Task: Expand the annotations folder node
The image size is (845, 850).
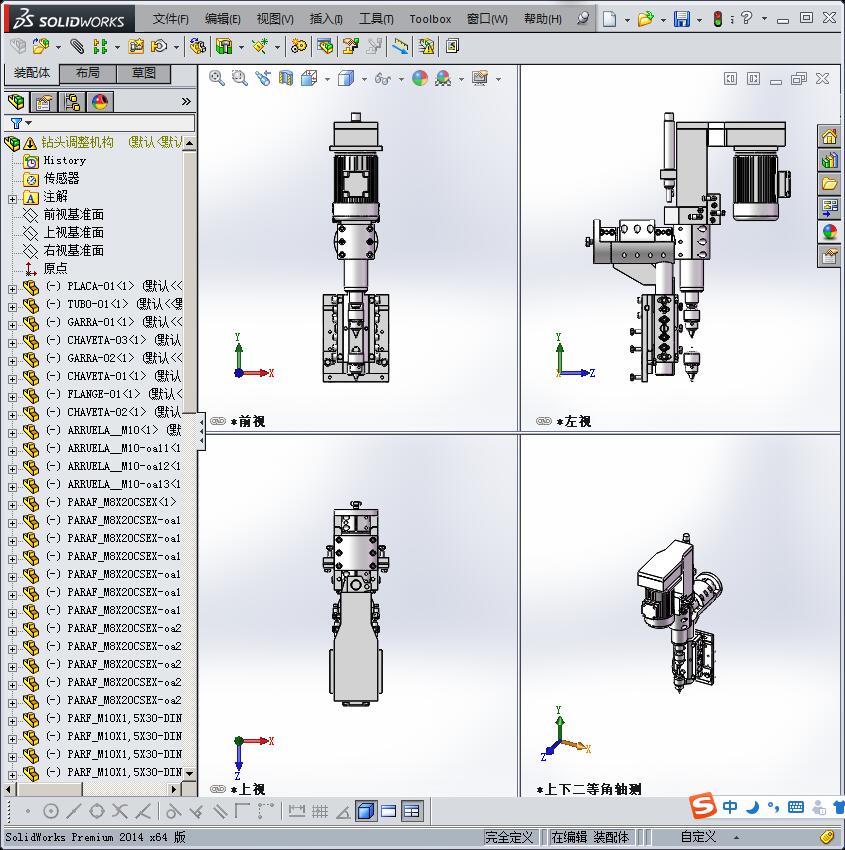Action: (12, 199)
